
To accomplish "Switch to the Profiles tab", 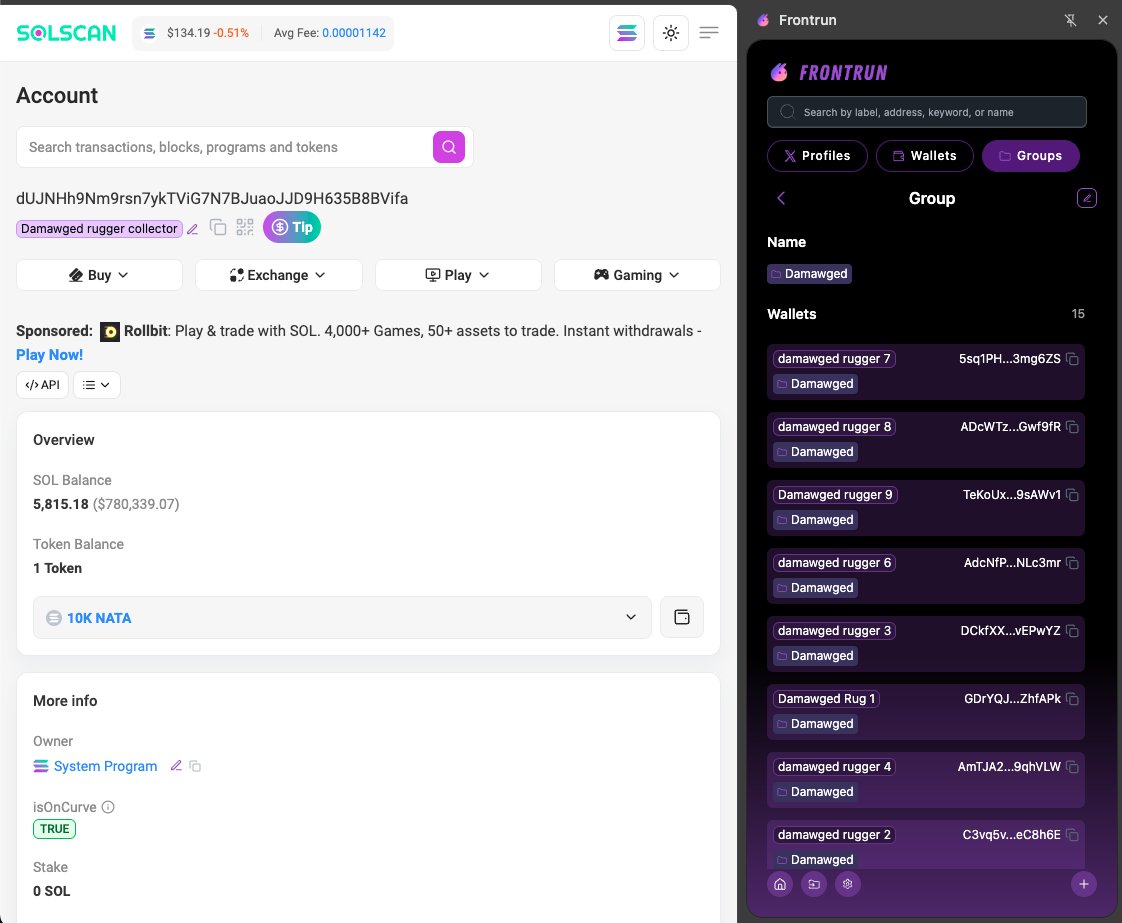I will (x=817, y=156).
